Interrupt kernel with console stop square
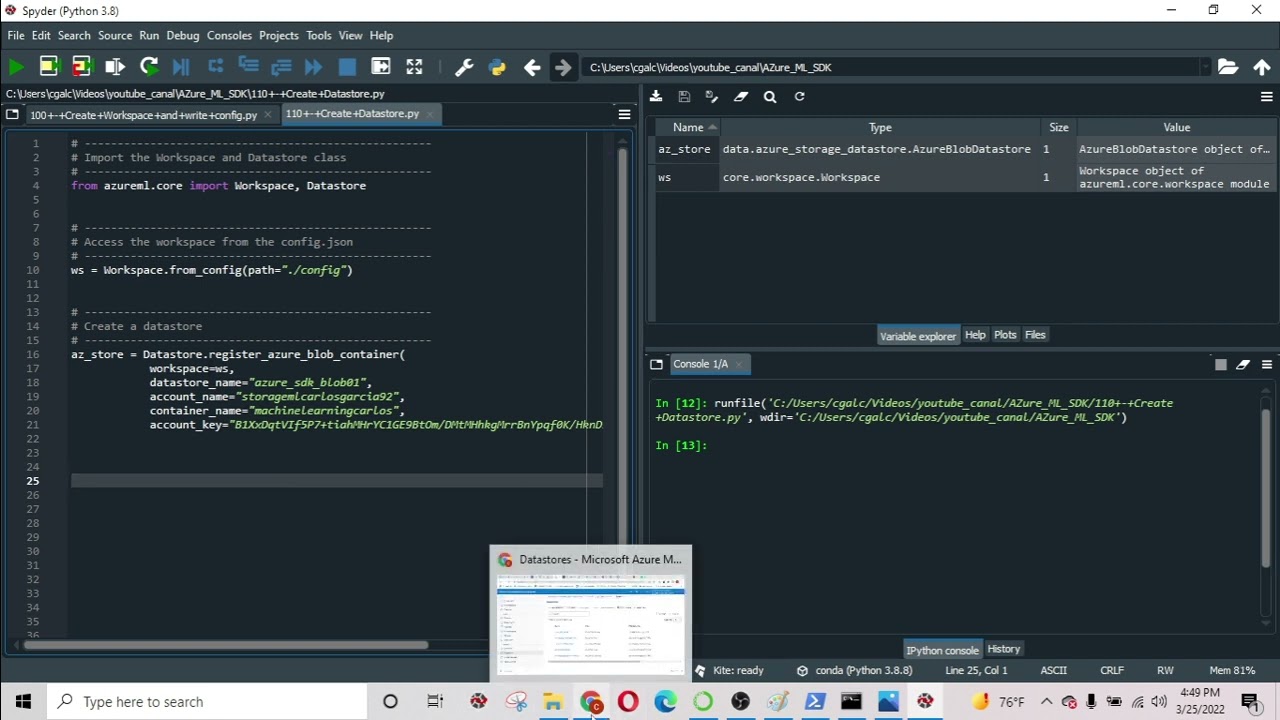 tap(1220, 364)
